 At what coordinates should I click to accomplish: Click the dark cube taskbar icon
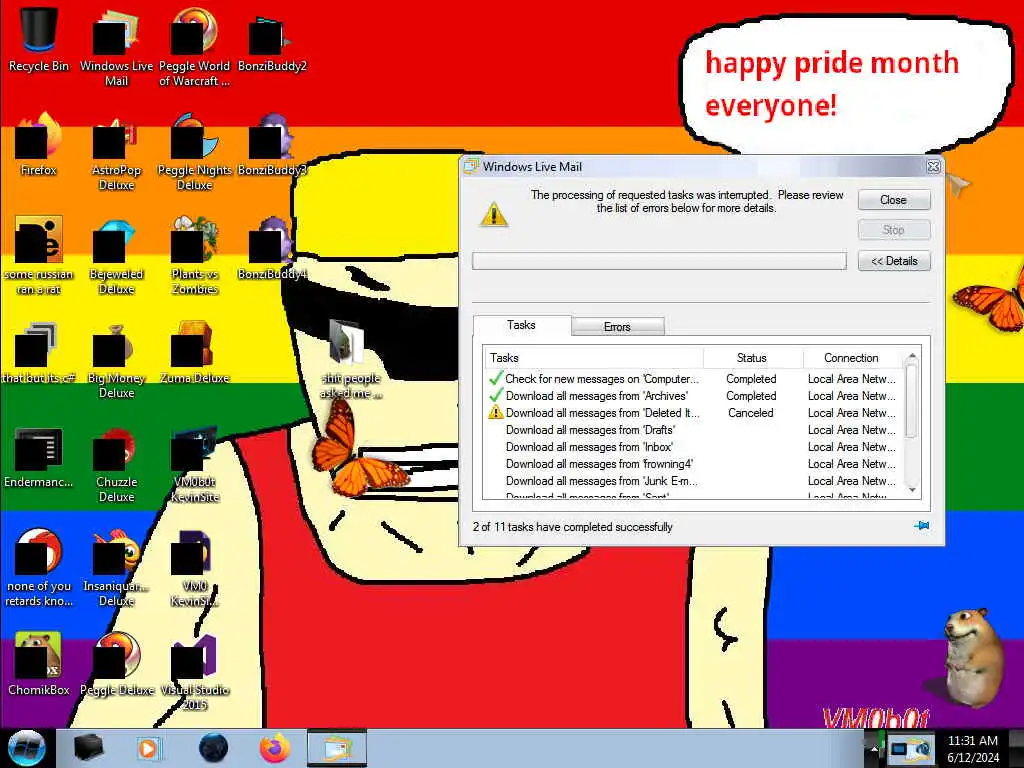pyautogui.click(x=88, y=748)
